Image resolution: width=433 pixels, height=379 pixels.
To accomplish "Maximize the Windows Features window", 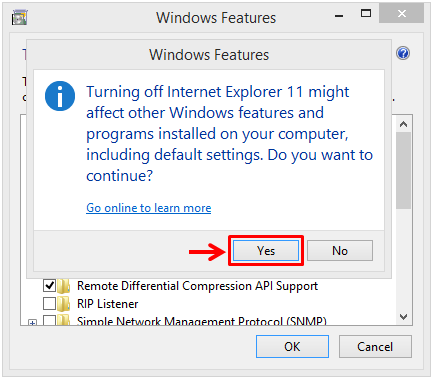I will click(x=366, y=14).
